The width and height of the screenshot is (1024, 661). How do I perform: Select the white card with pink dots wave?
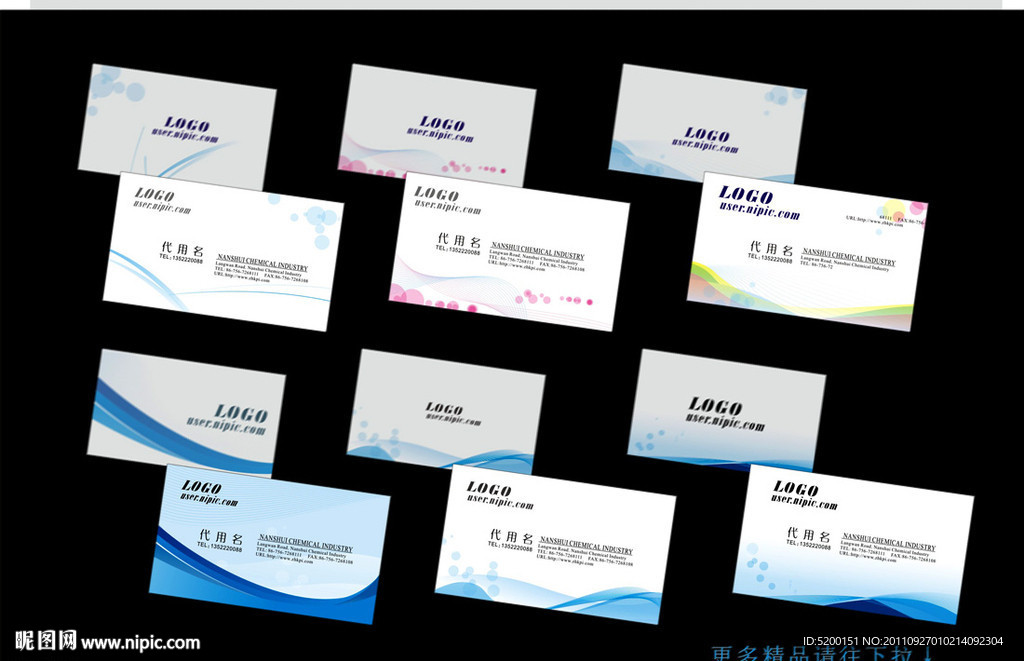pyautogui.click(x=509, y=251)
